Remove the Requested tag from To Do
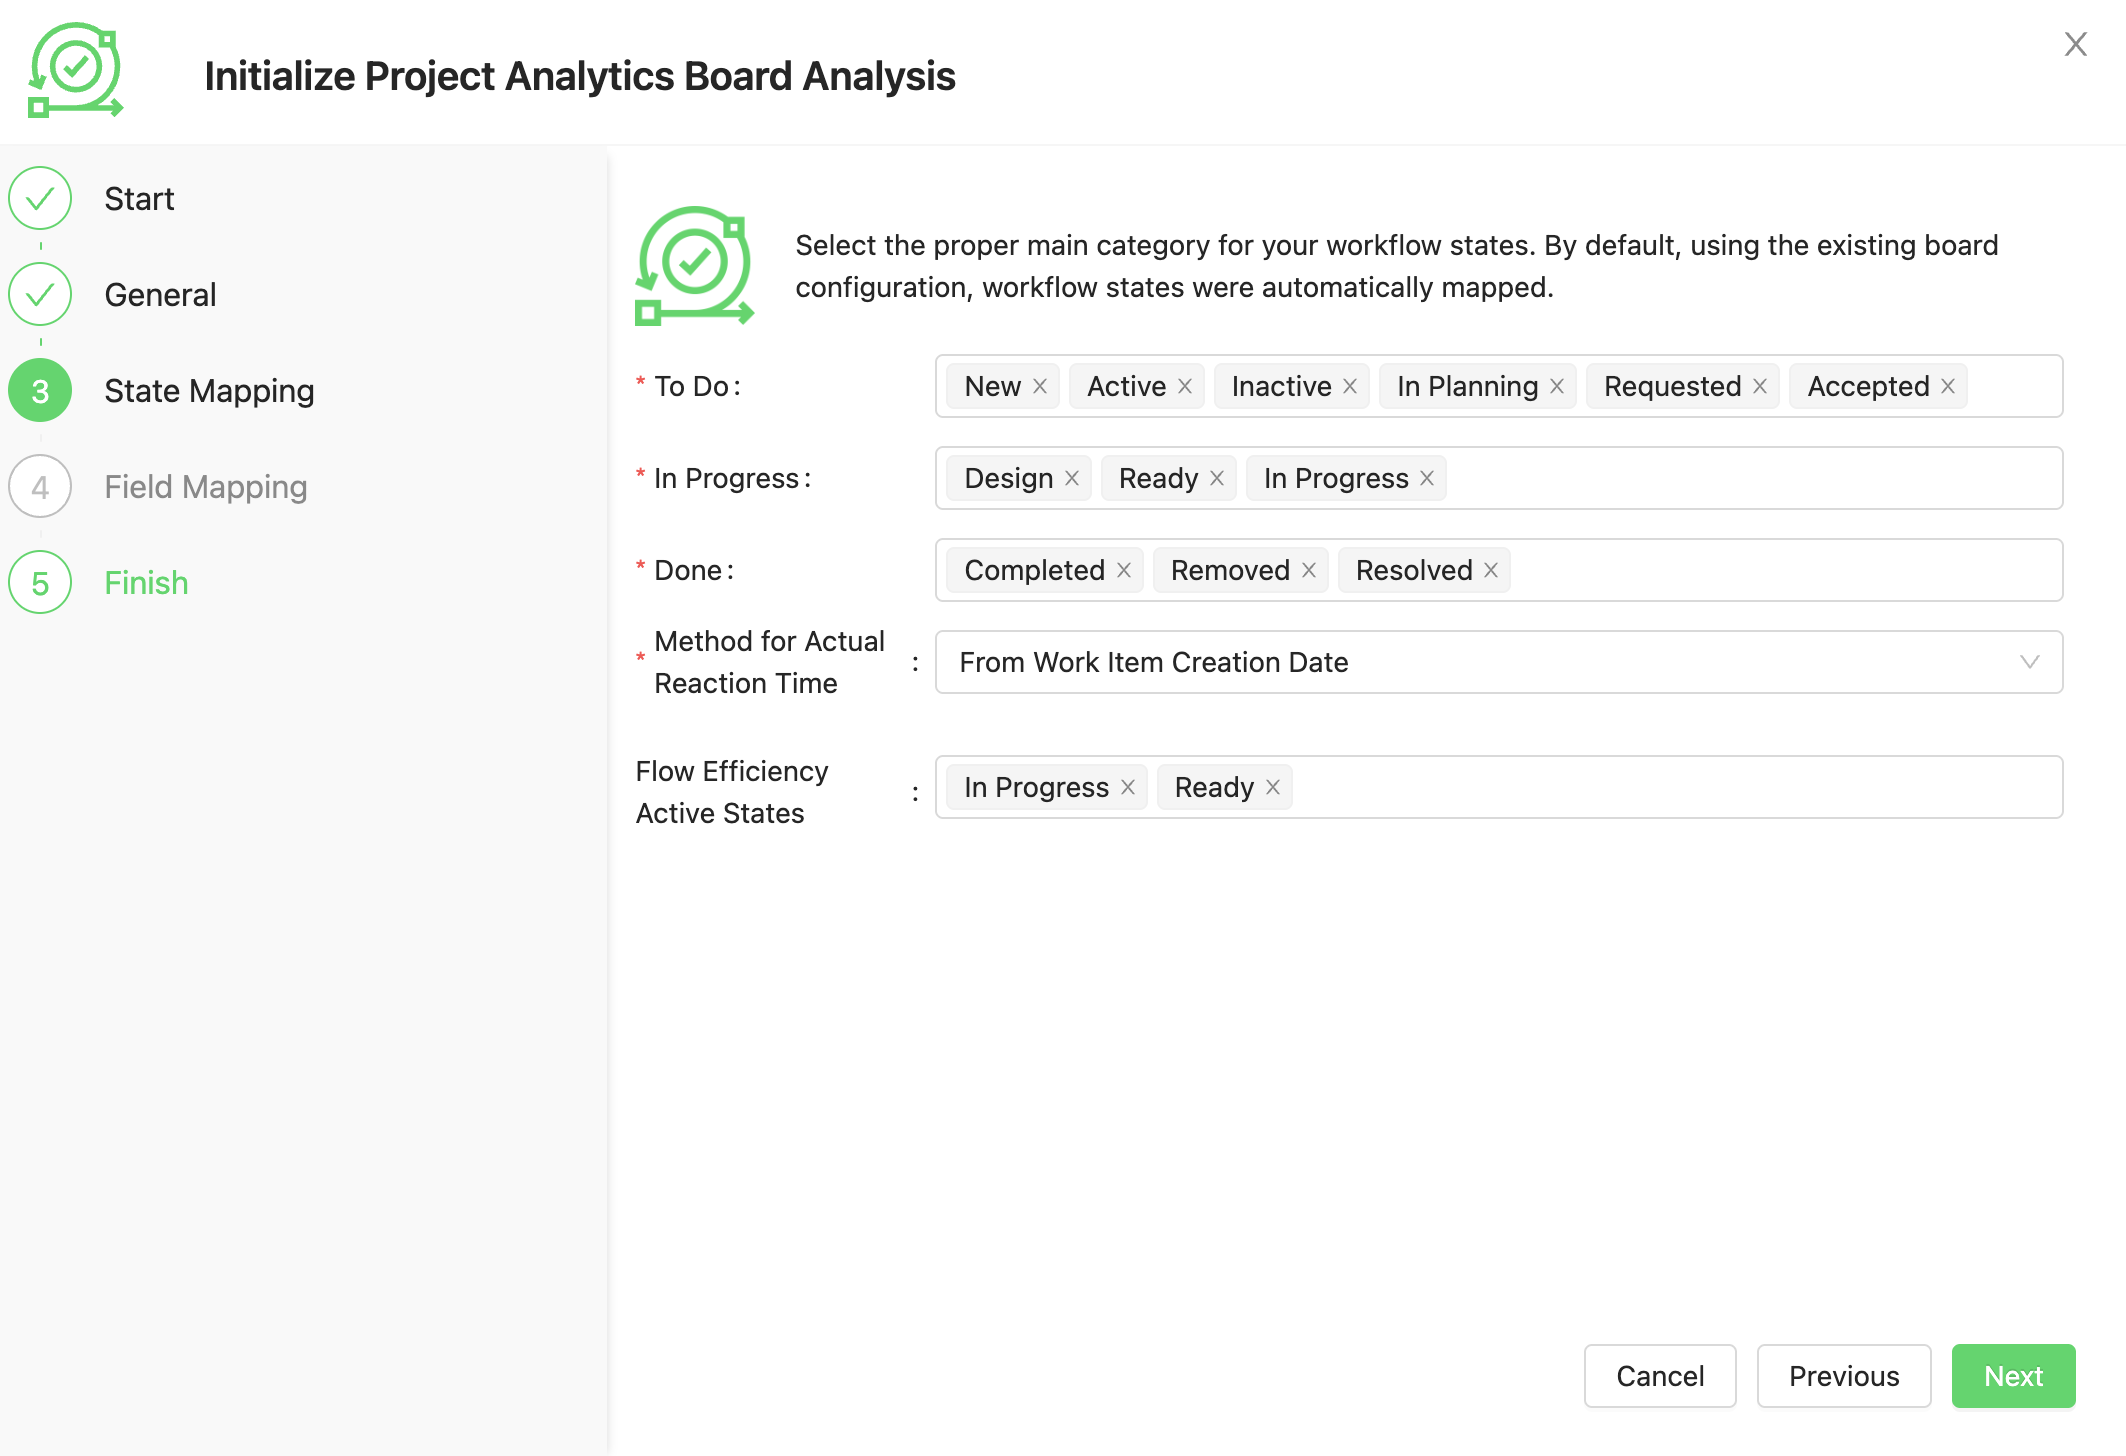 1760,386
